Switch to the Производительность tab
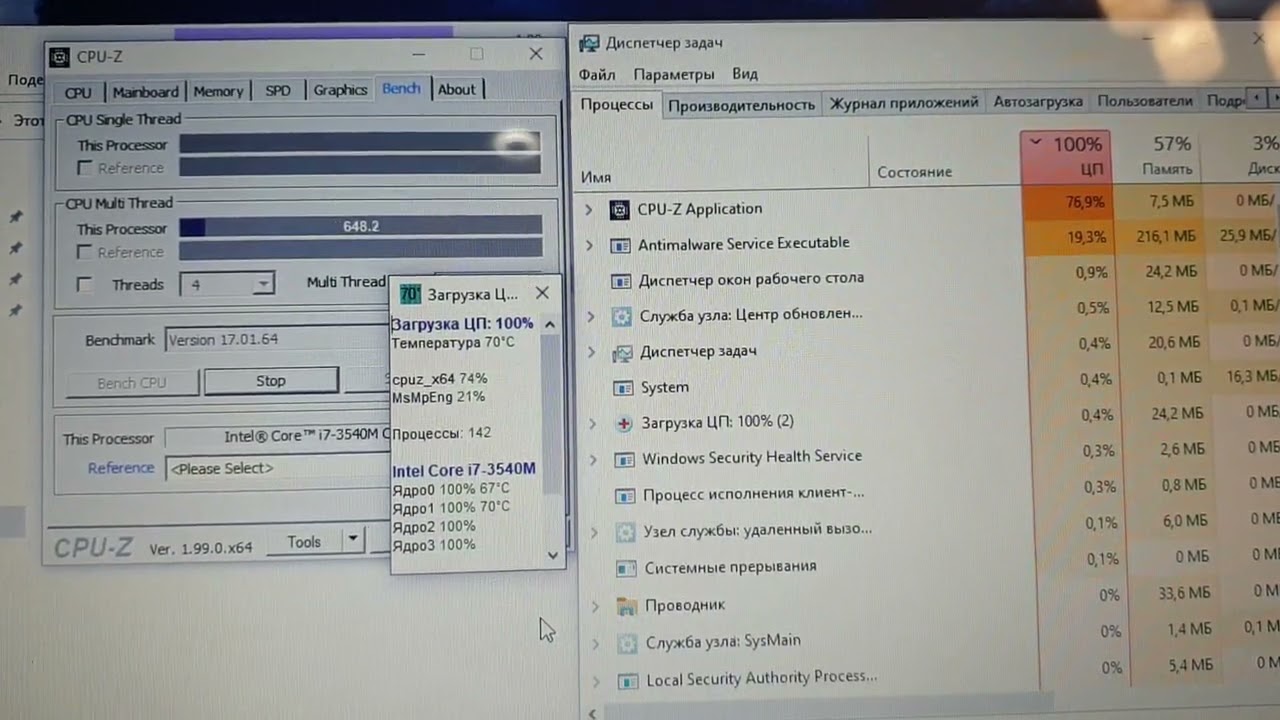This screenshot has height=720, width=1280. click(x=742, y=104)
